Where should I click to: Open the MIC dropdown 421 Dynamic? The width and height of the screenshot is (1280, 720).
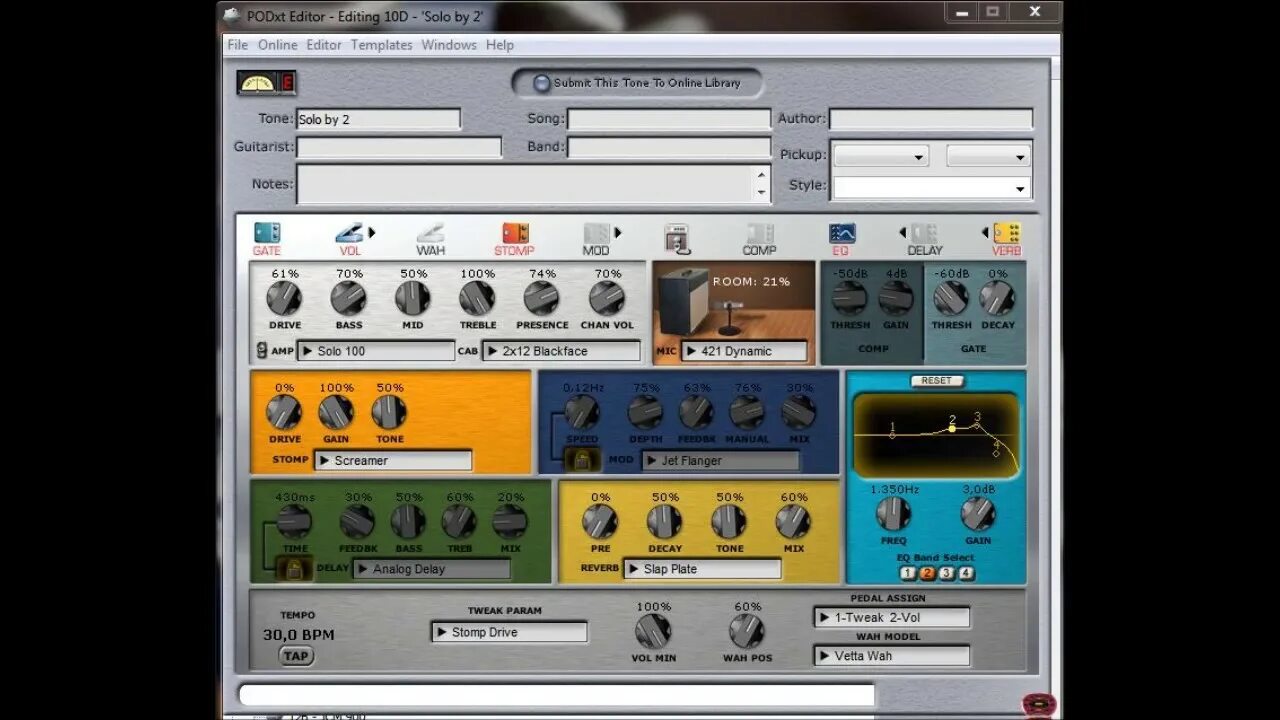click(x=745, y=351)
